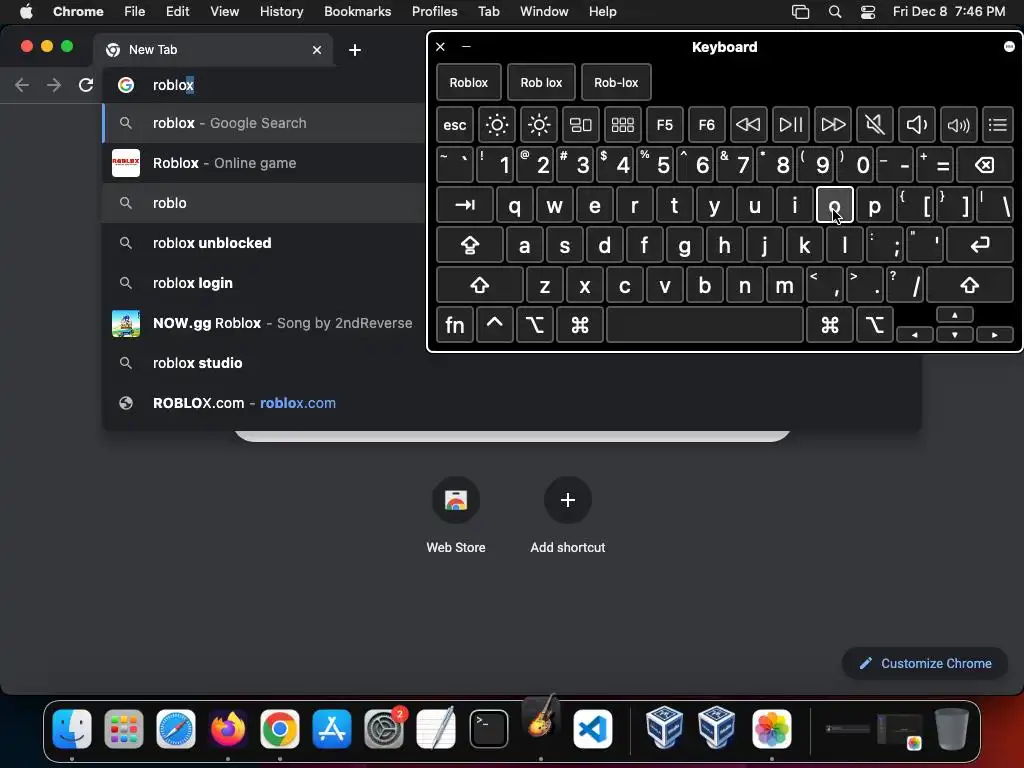
Task: Open Spotlight search in menu bar
Action: point(835,12)
